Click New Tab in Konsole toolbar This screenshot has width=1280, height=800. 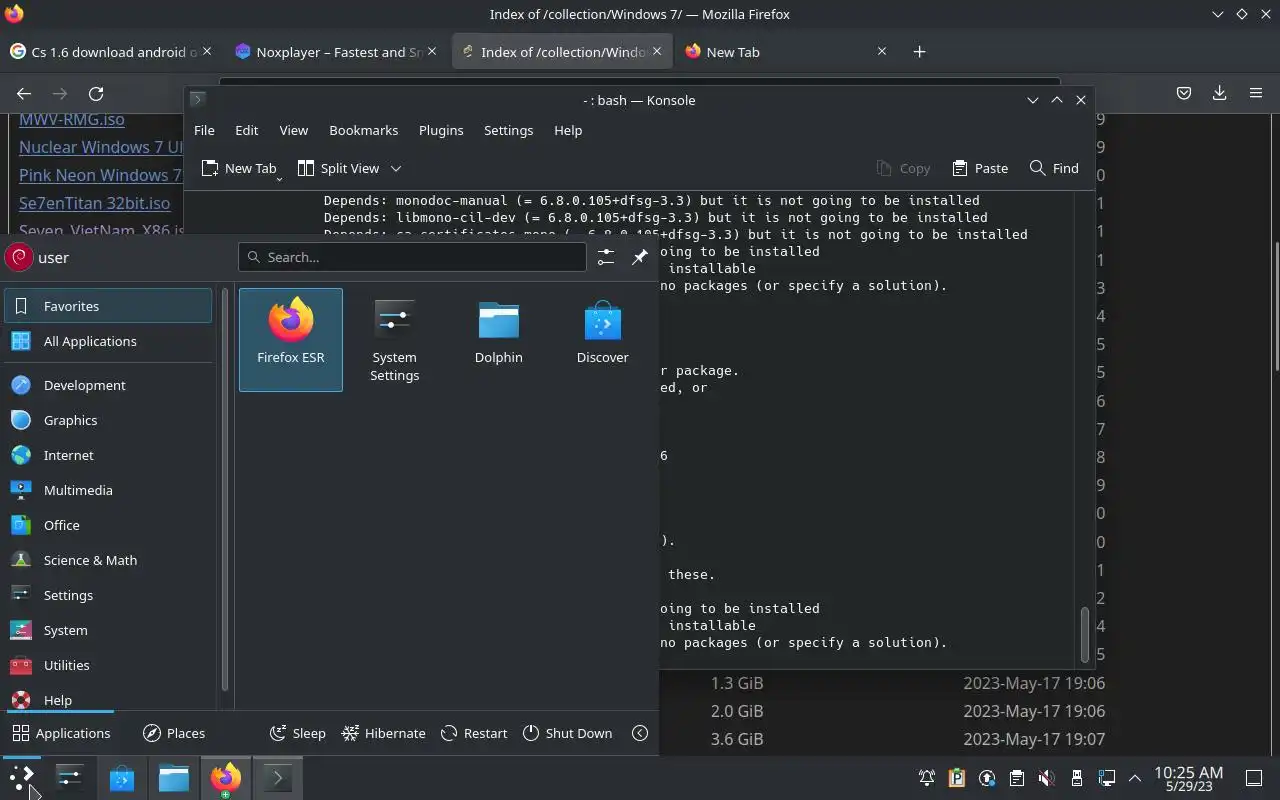[238, 168]
